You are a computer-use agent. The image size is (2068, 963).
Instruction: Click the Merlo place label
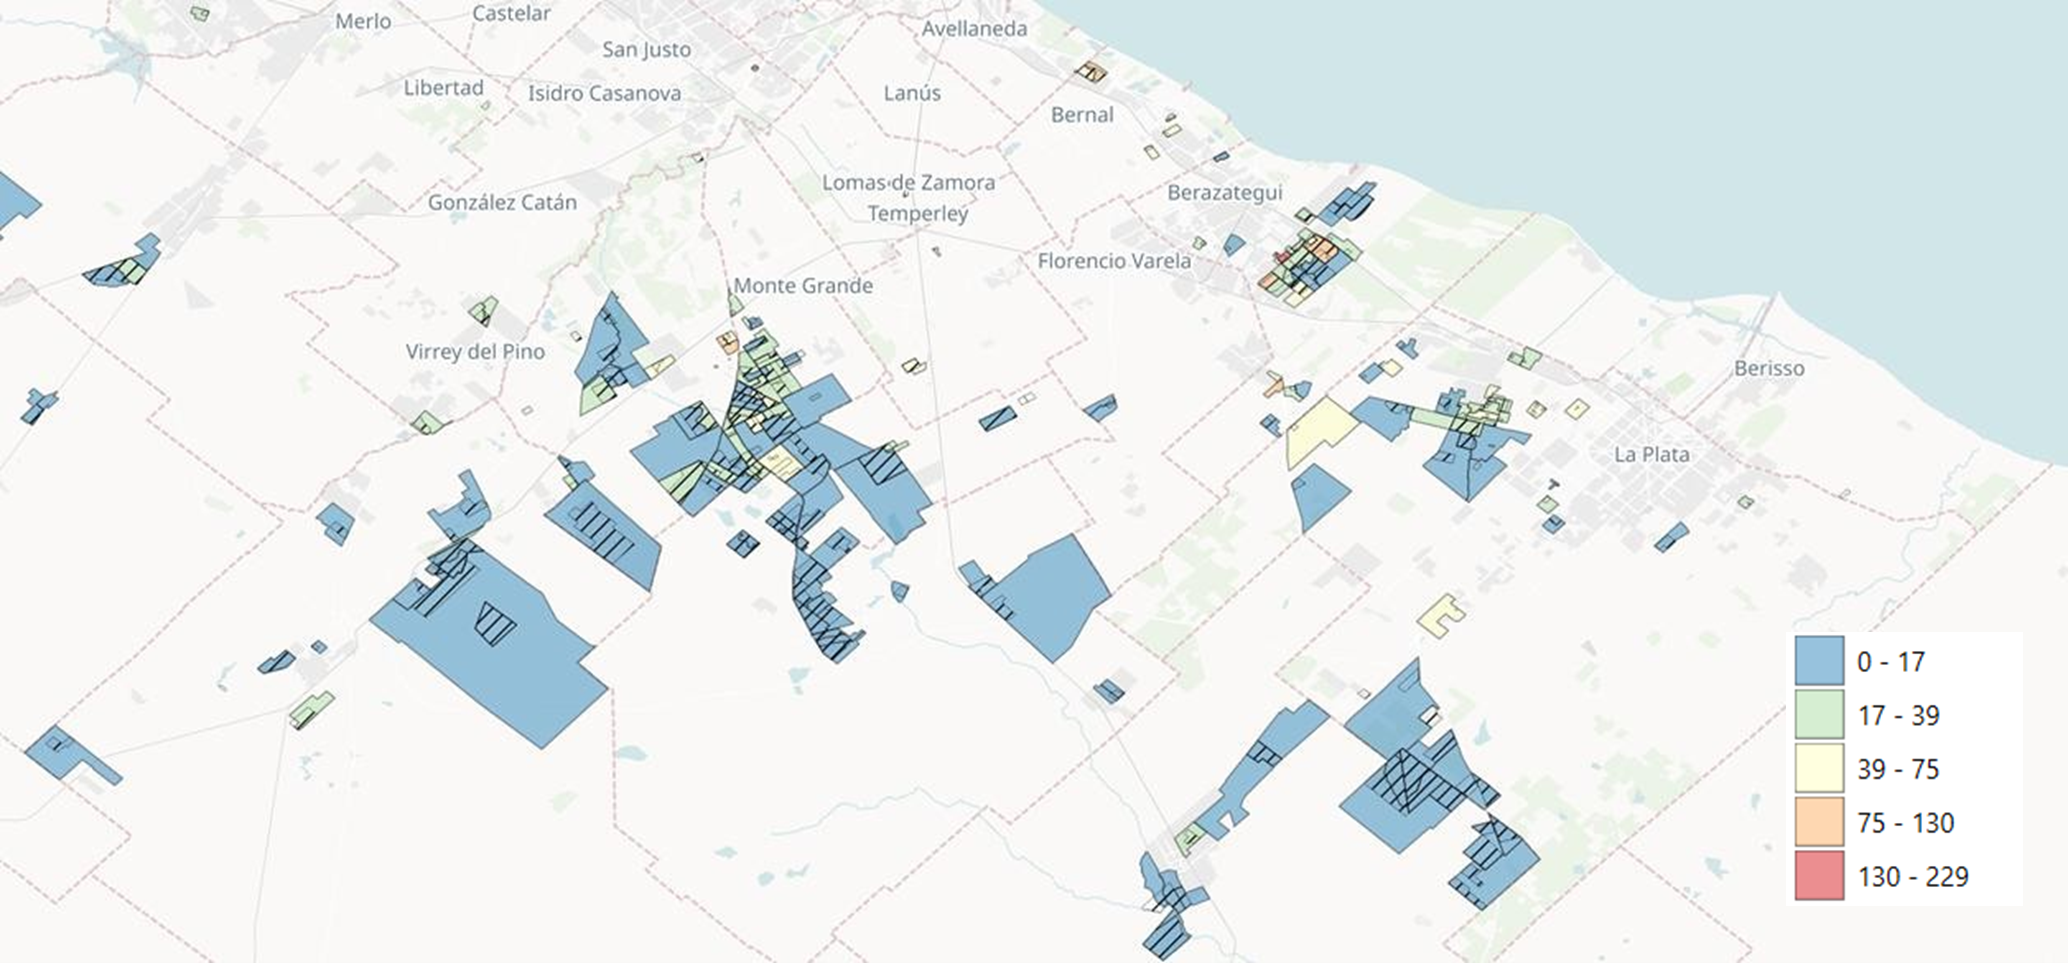363,21
